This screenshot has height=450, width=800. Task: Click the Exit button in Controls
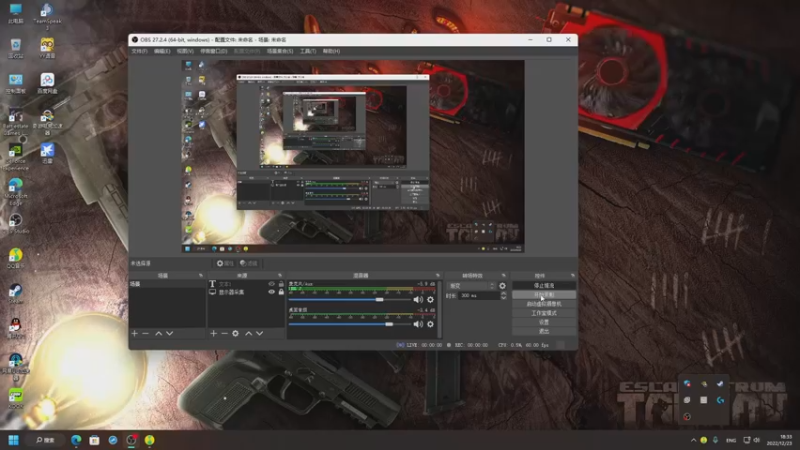[x=544, y=332]
